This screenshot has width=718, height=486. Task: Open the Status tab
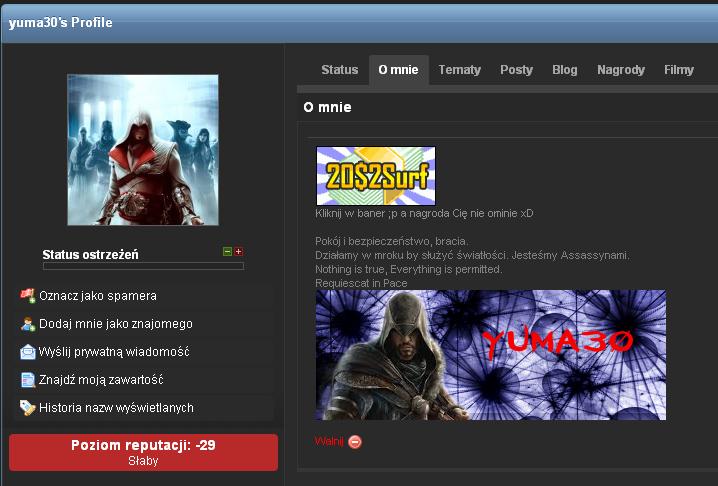pyautogui.click(x=340, y=70)
